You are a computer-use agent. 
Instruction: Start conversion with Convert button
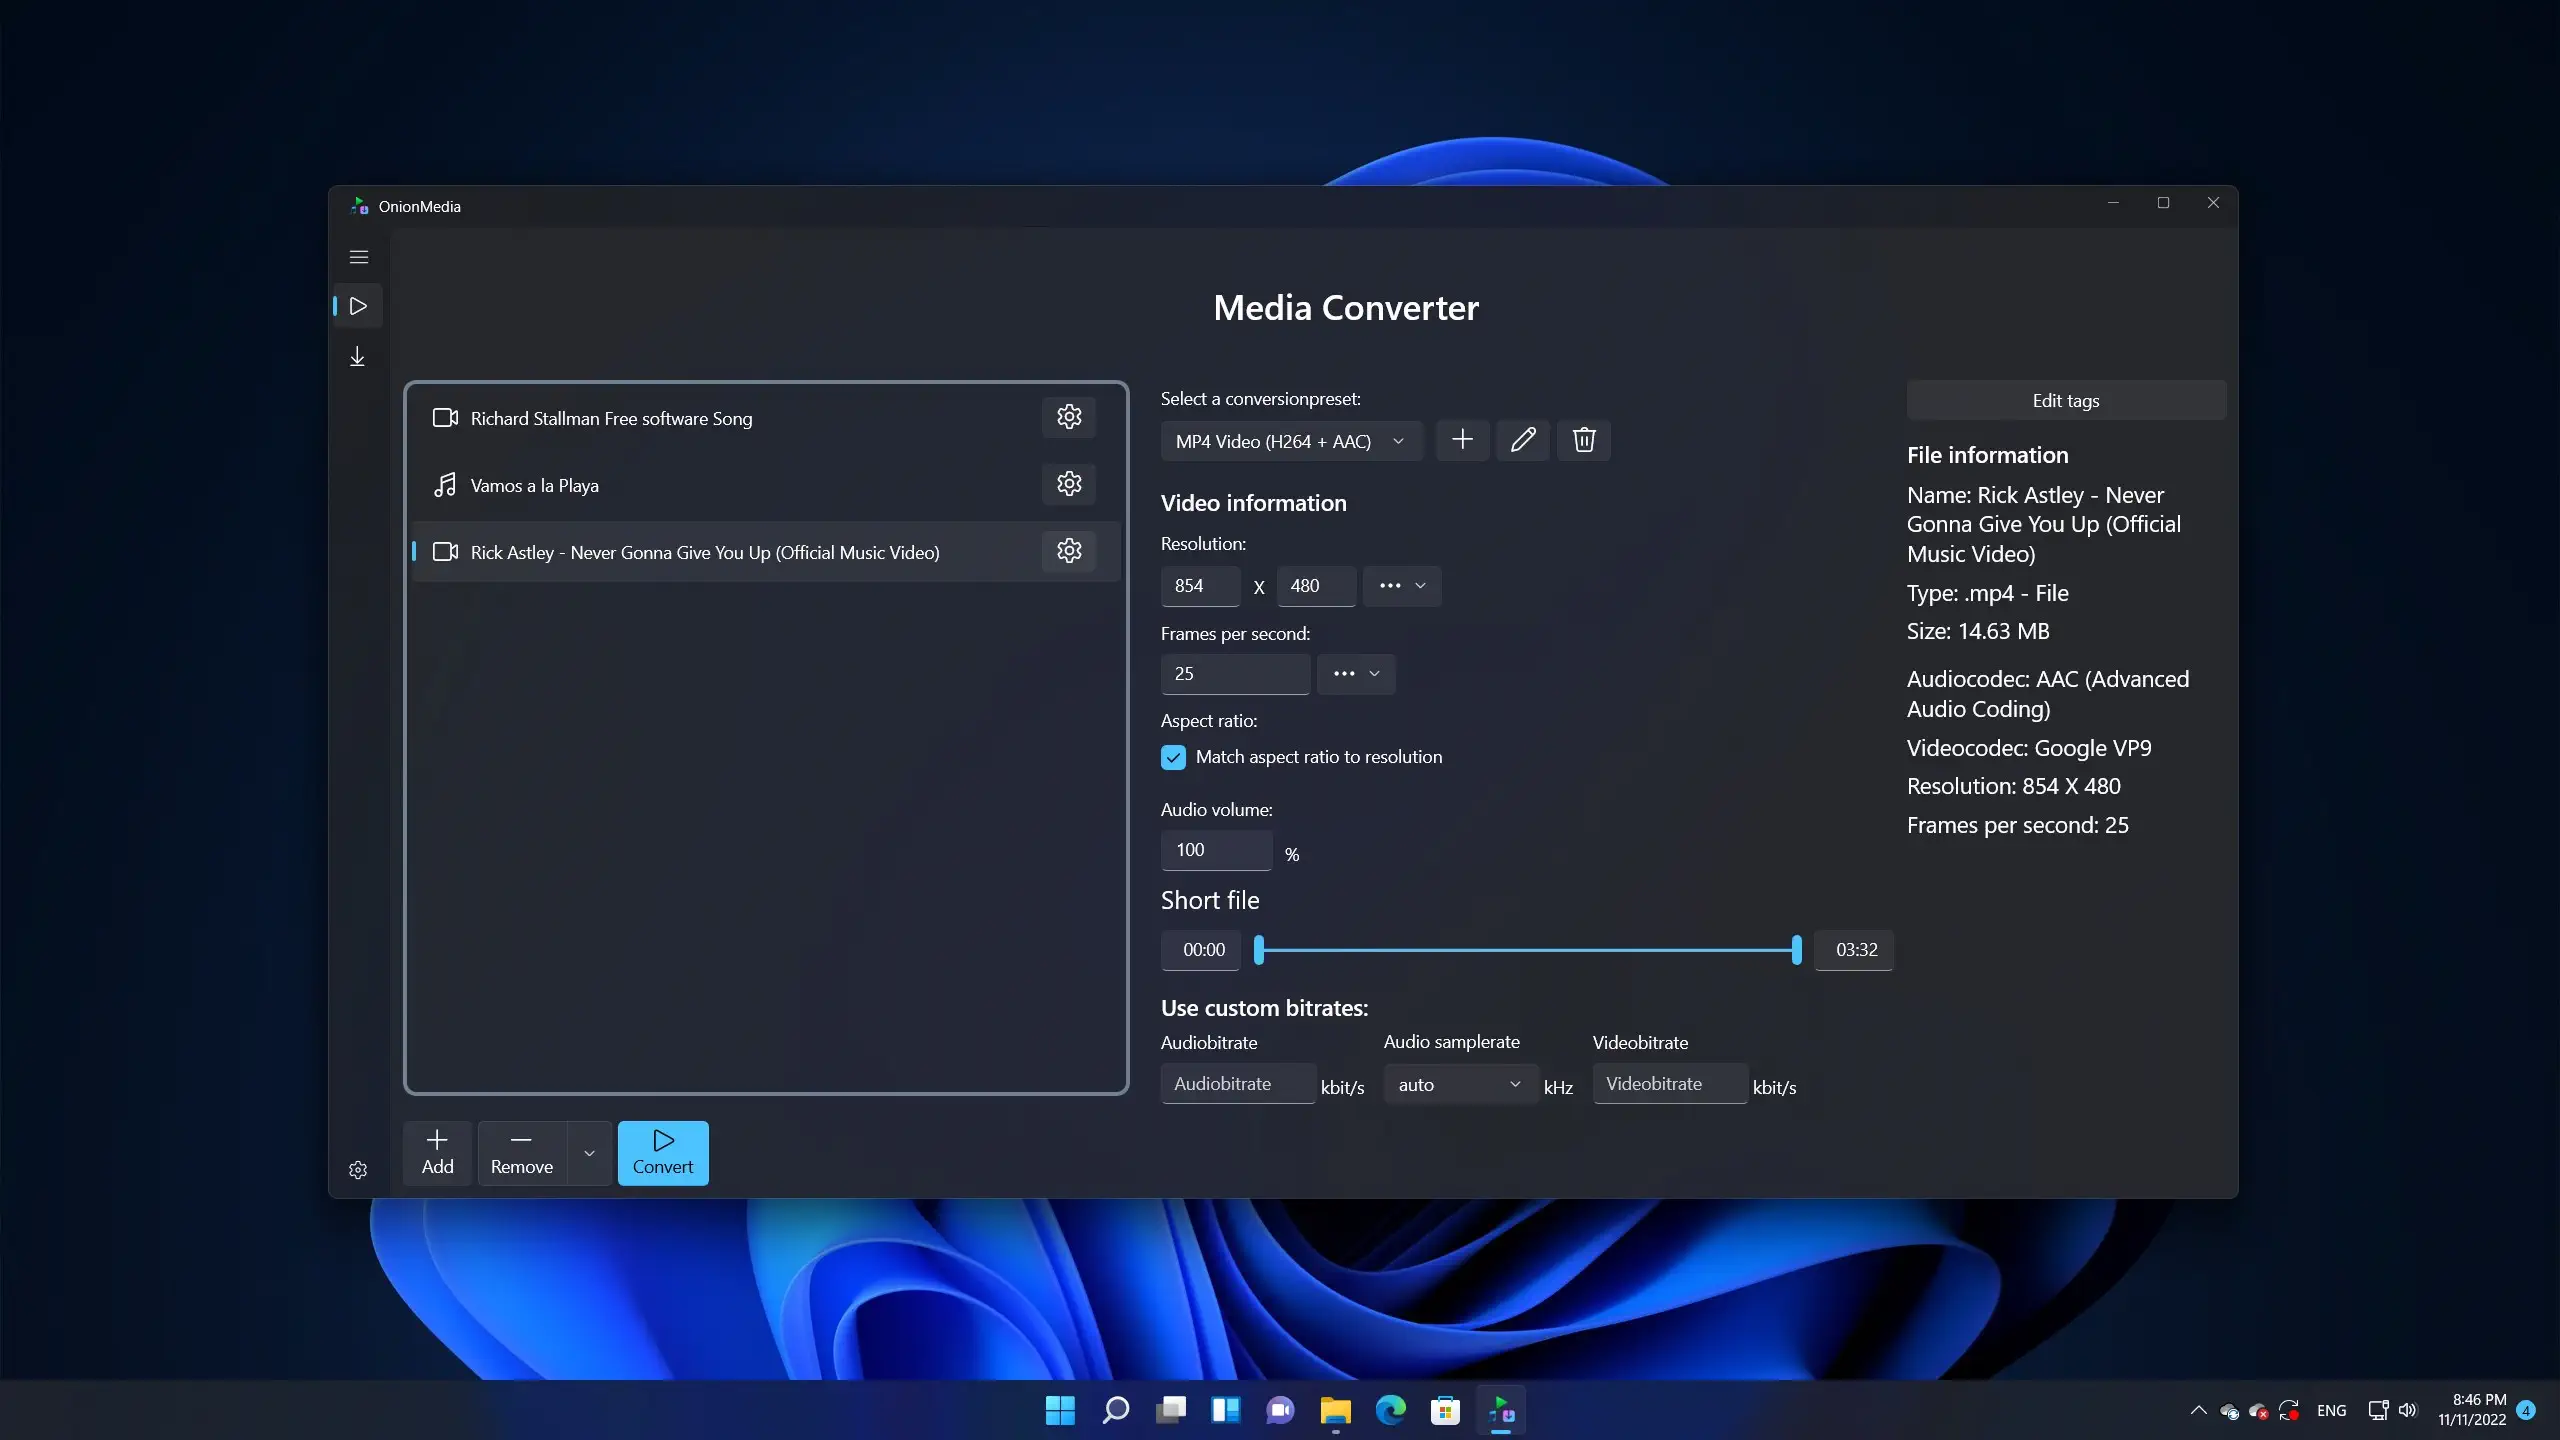pyautogui.click(x=663, y=1153)
